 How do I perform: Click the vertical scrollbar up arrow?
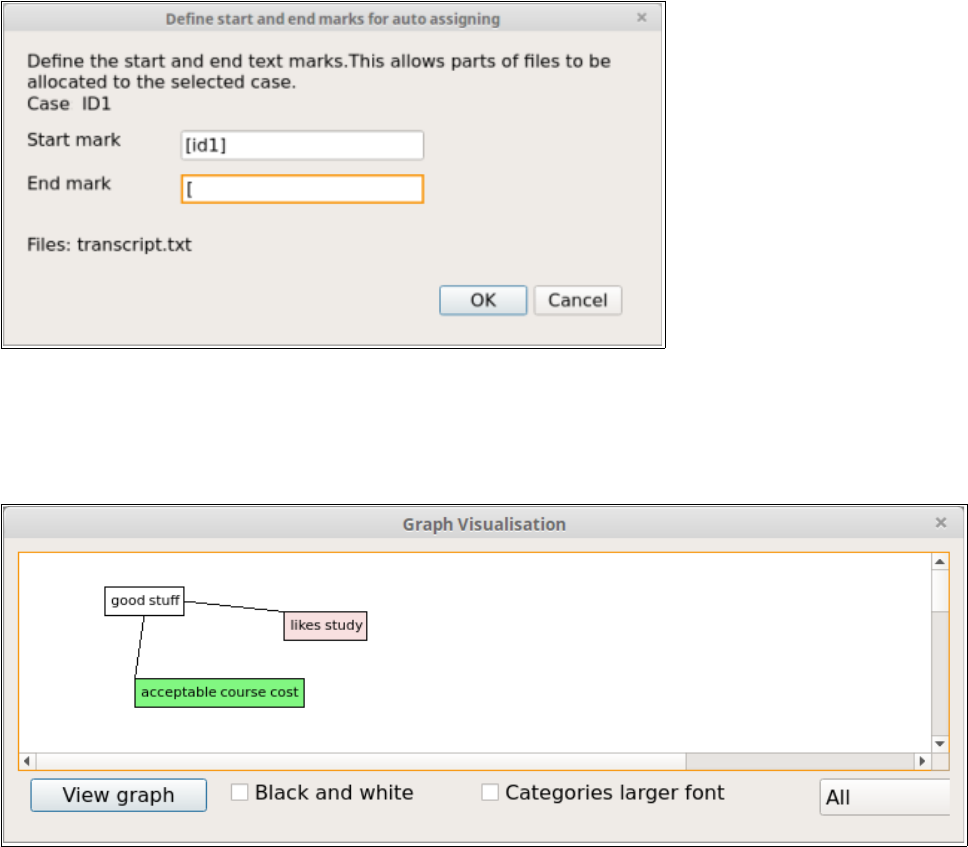(940, 562)
